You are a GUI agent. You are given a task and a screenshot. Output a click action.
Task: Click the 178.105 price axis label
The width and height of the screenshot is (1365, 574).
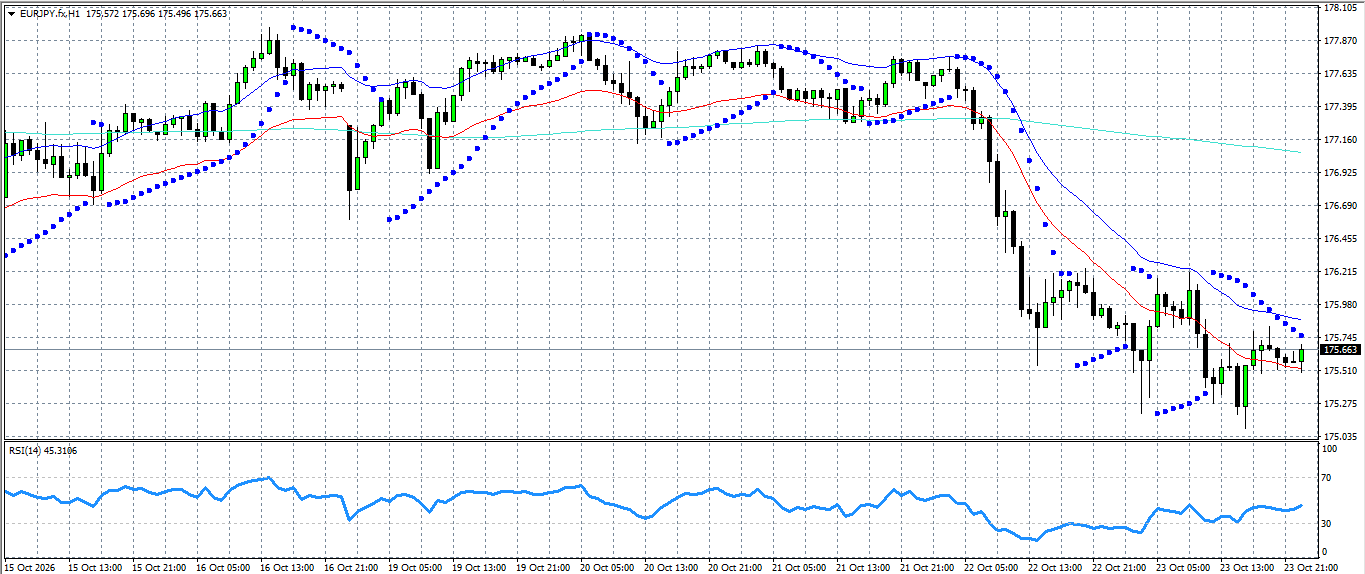tap(1339, 8)
